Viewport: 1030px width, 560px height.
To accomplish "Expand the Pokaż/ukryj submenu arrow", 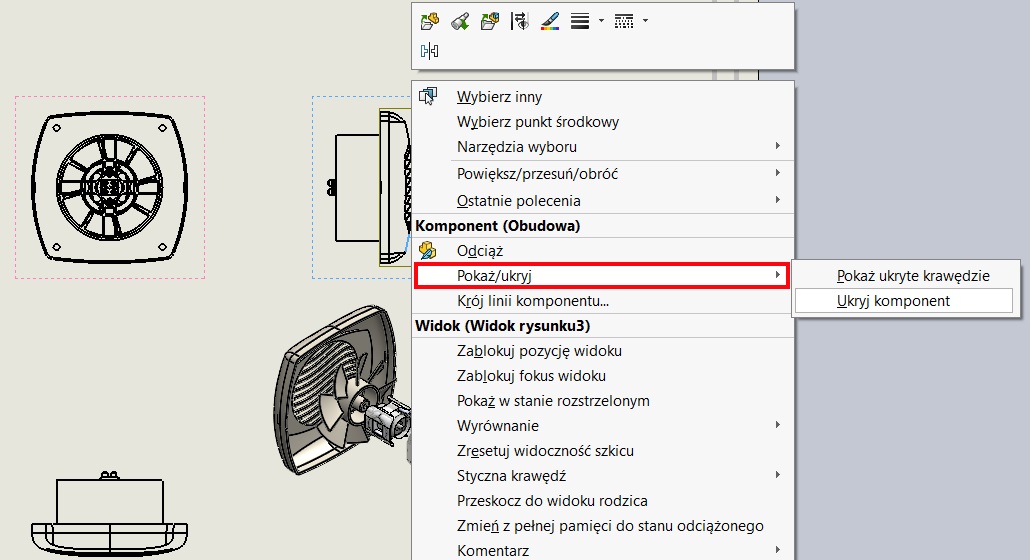I will [x=778, y=275].
